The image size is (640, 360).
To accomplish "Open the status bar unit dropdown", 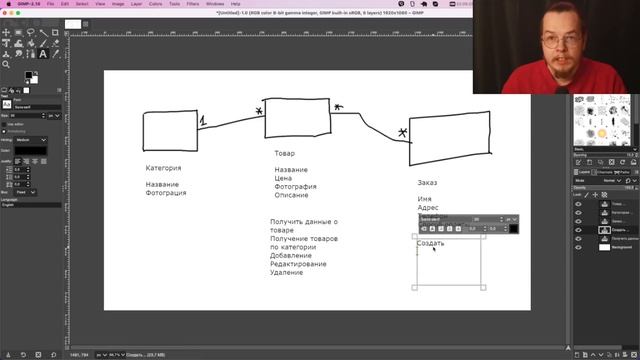I will (x=101, y=355).
